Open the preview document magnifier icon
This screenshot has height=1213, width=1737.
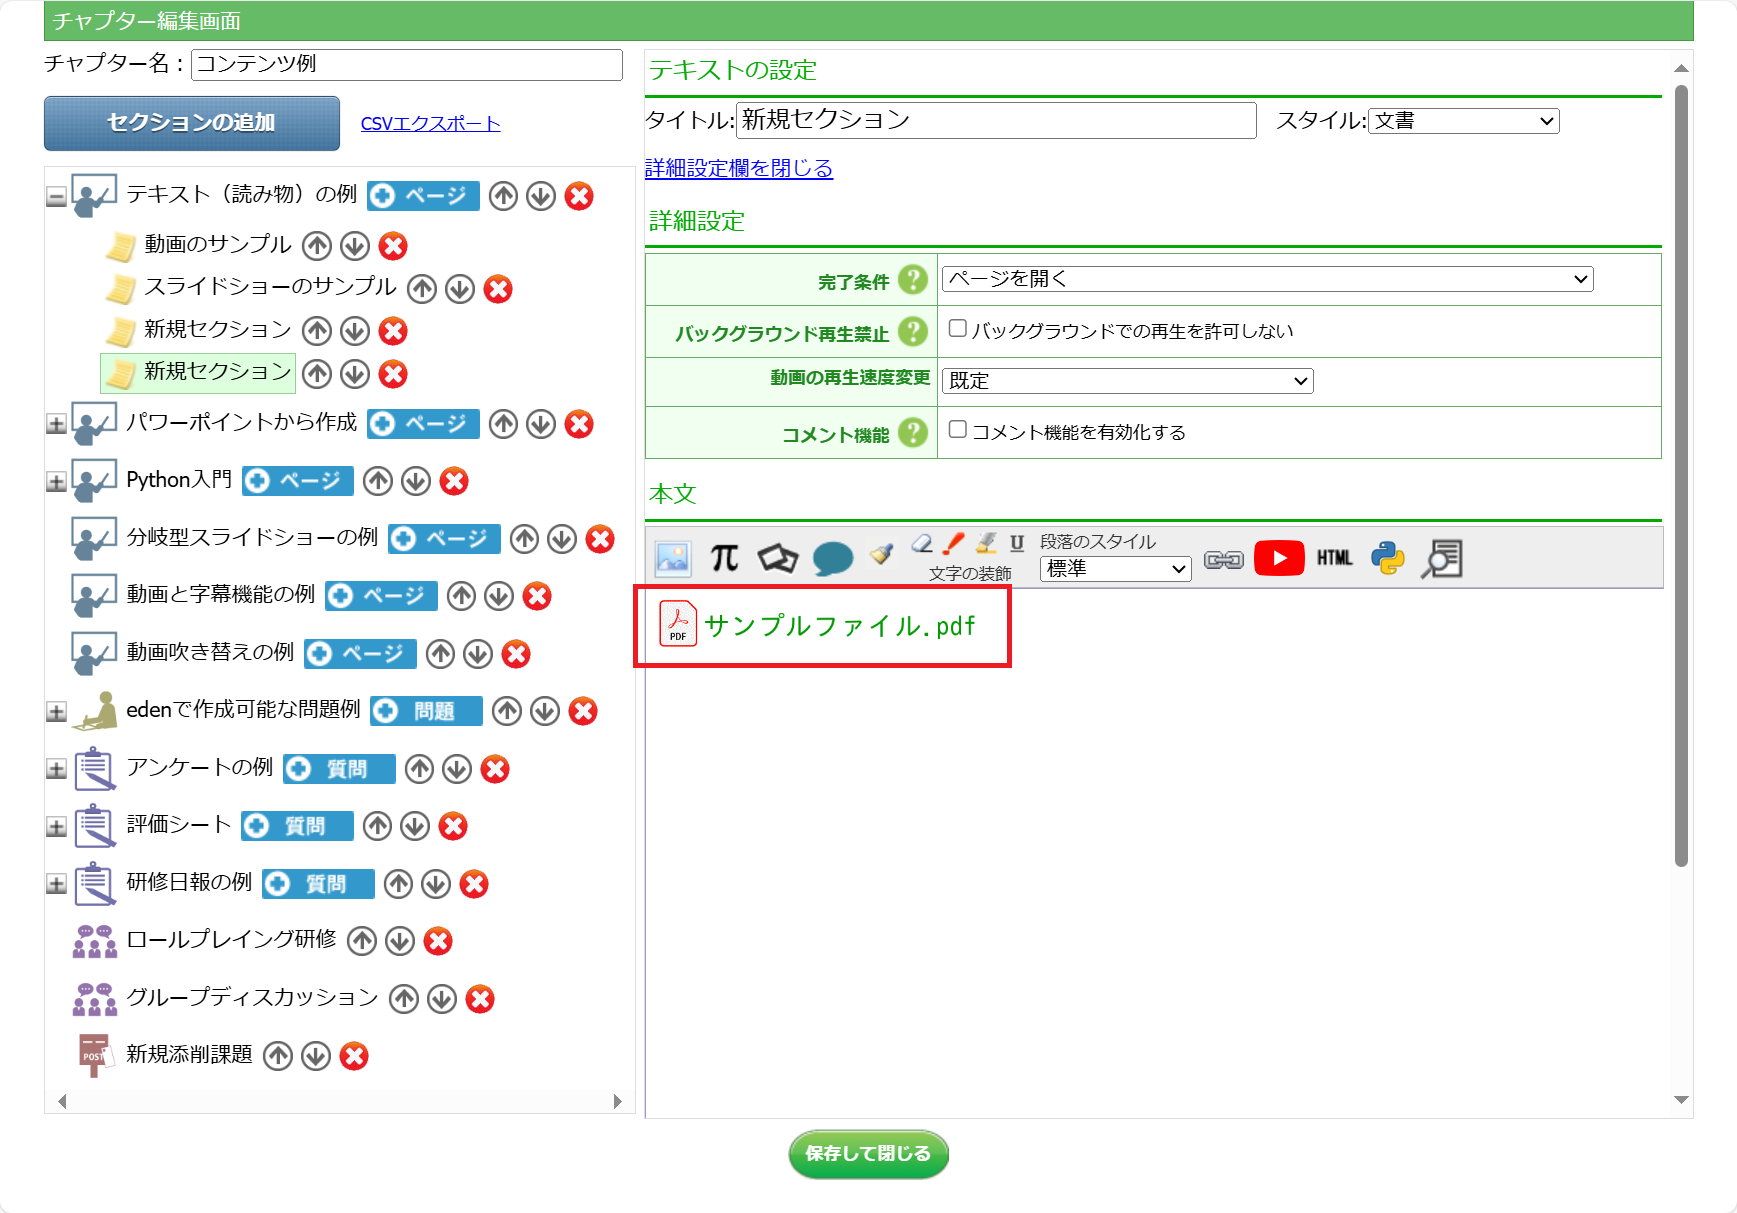click(x=1442, y=558)
